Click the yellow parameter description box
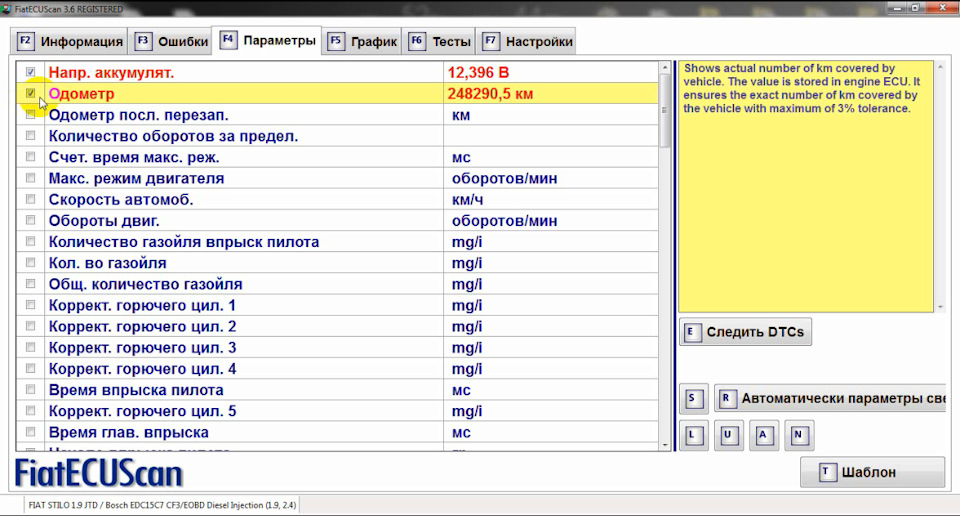This screenshot has width=960, height=516. [806, 186]
